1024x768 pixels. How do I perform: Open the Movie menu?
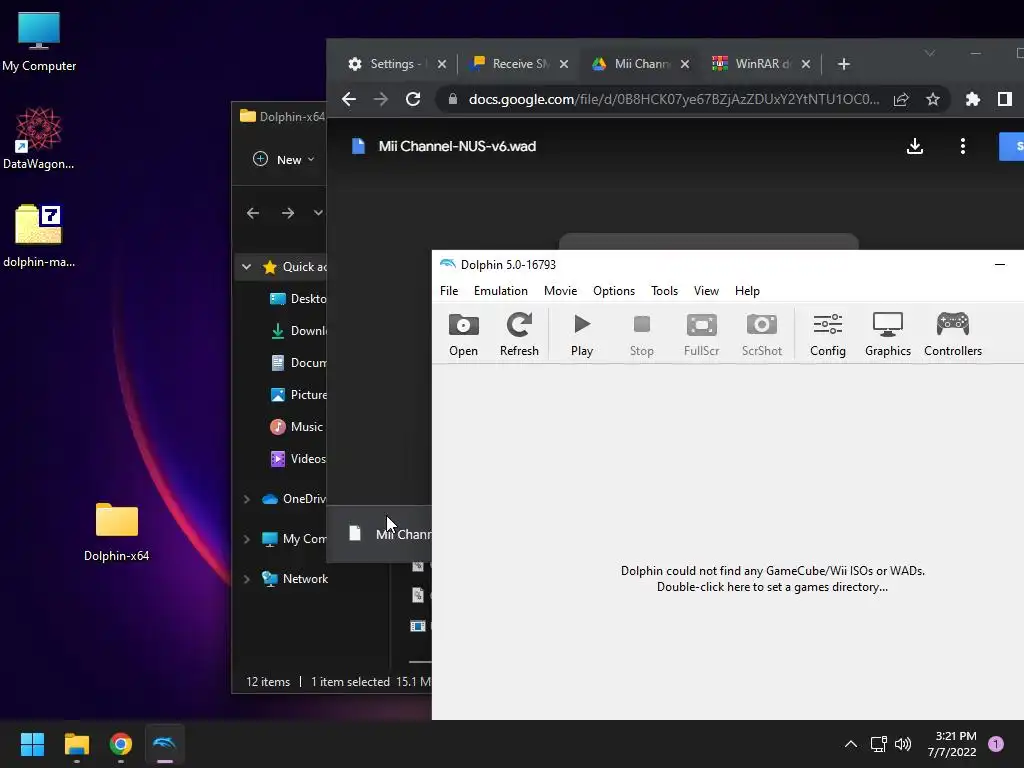click(x=560, y=291)
